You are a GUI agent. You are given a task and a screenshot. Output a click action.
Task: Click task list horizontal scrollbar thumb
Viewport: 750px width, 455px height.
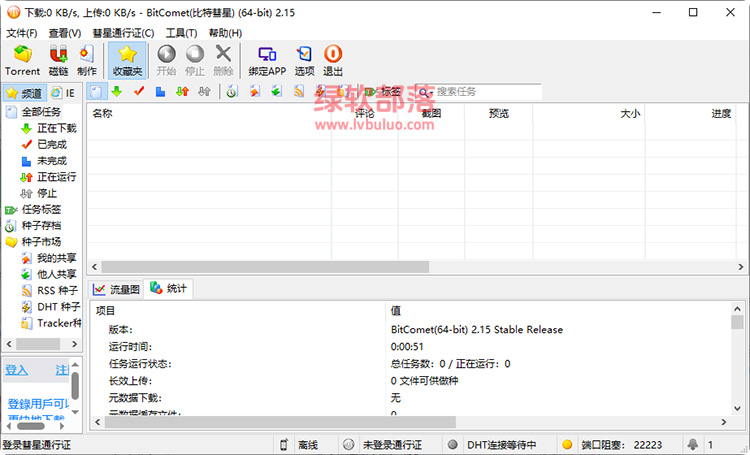pos(265,267)
